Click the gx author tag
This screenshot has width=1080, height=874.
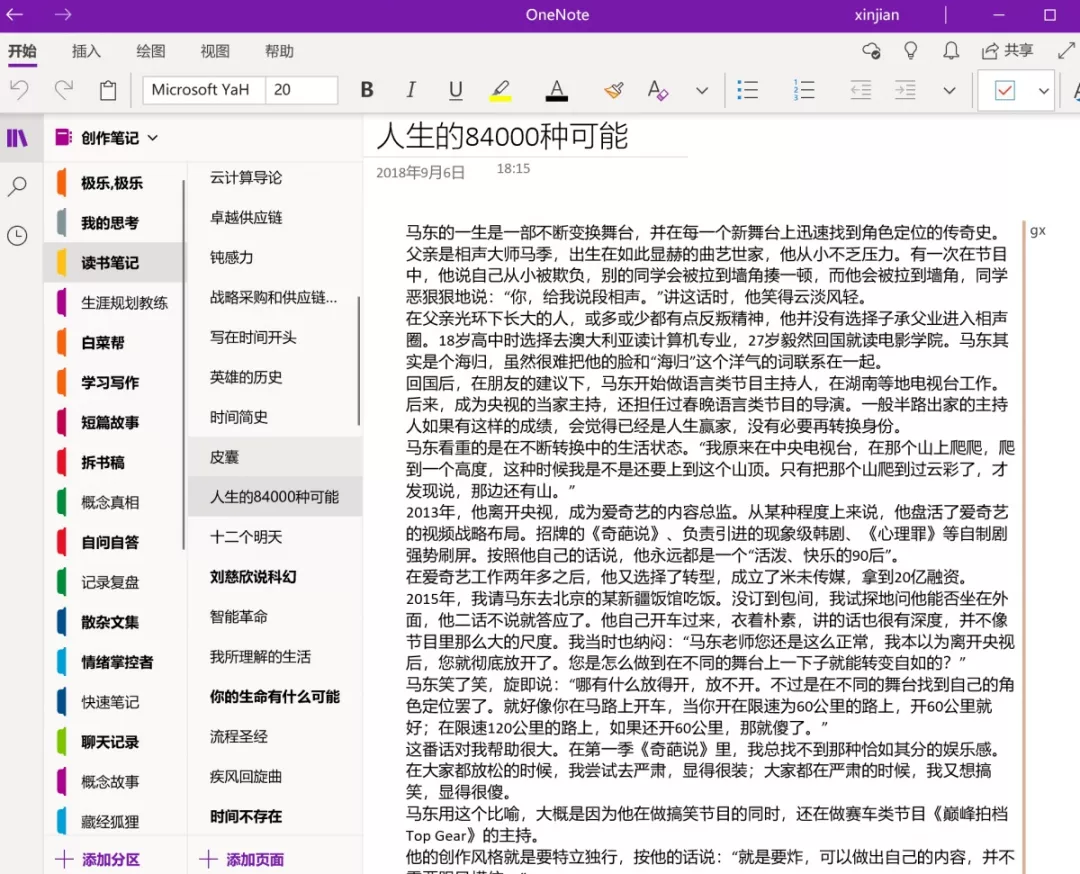tap(1037, 231)
